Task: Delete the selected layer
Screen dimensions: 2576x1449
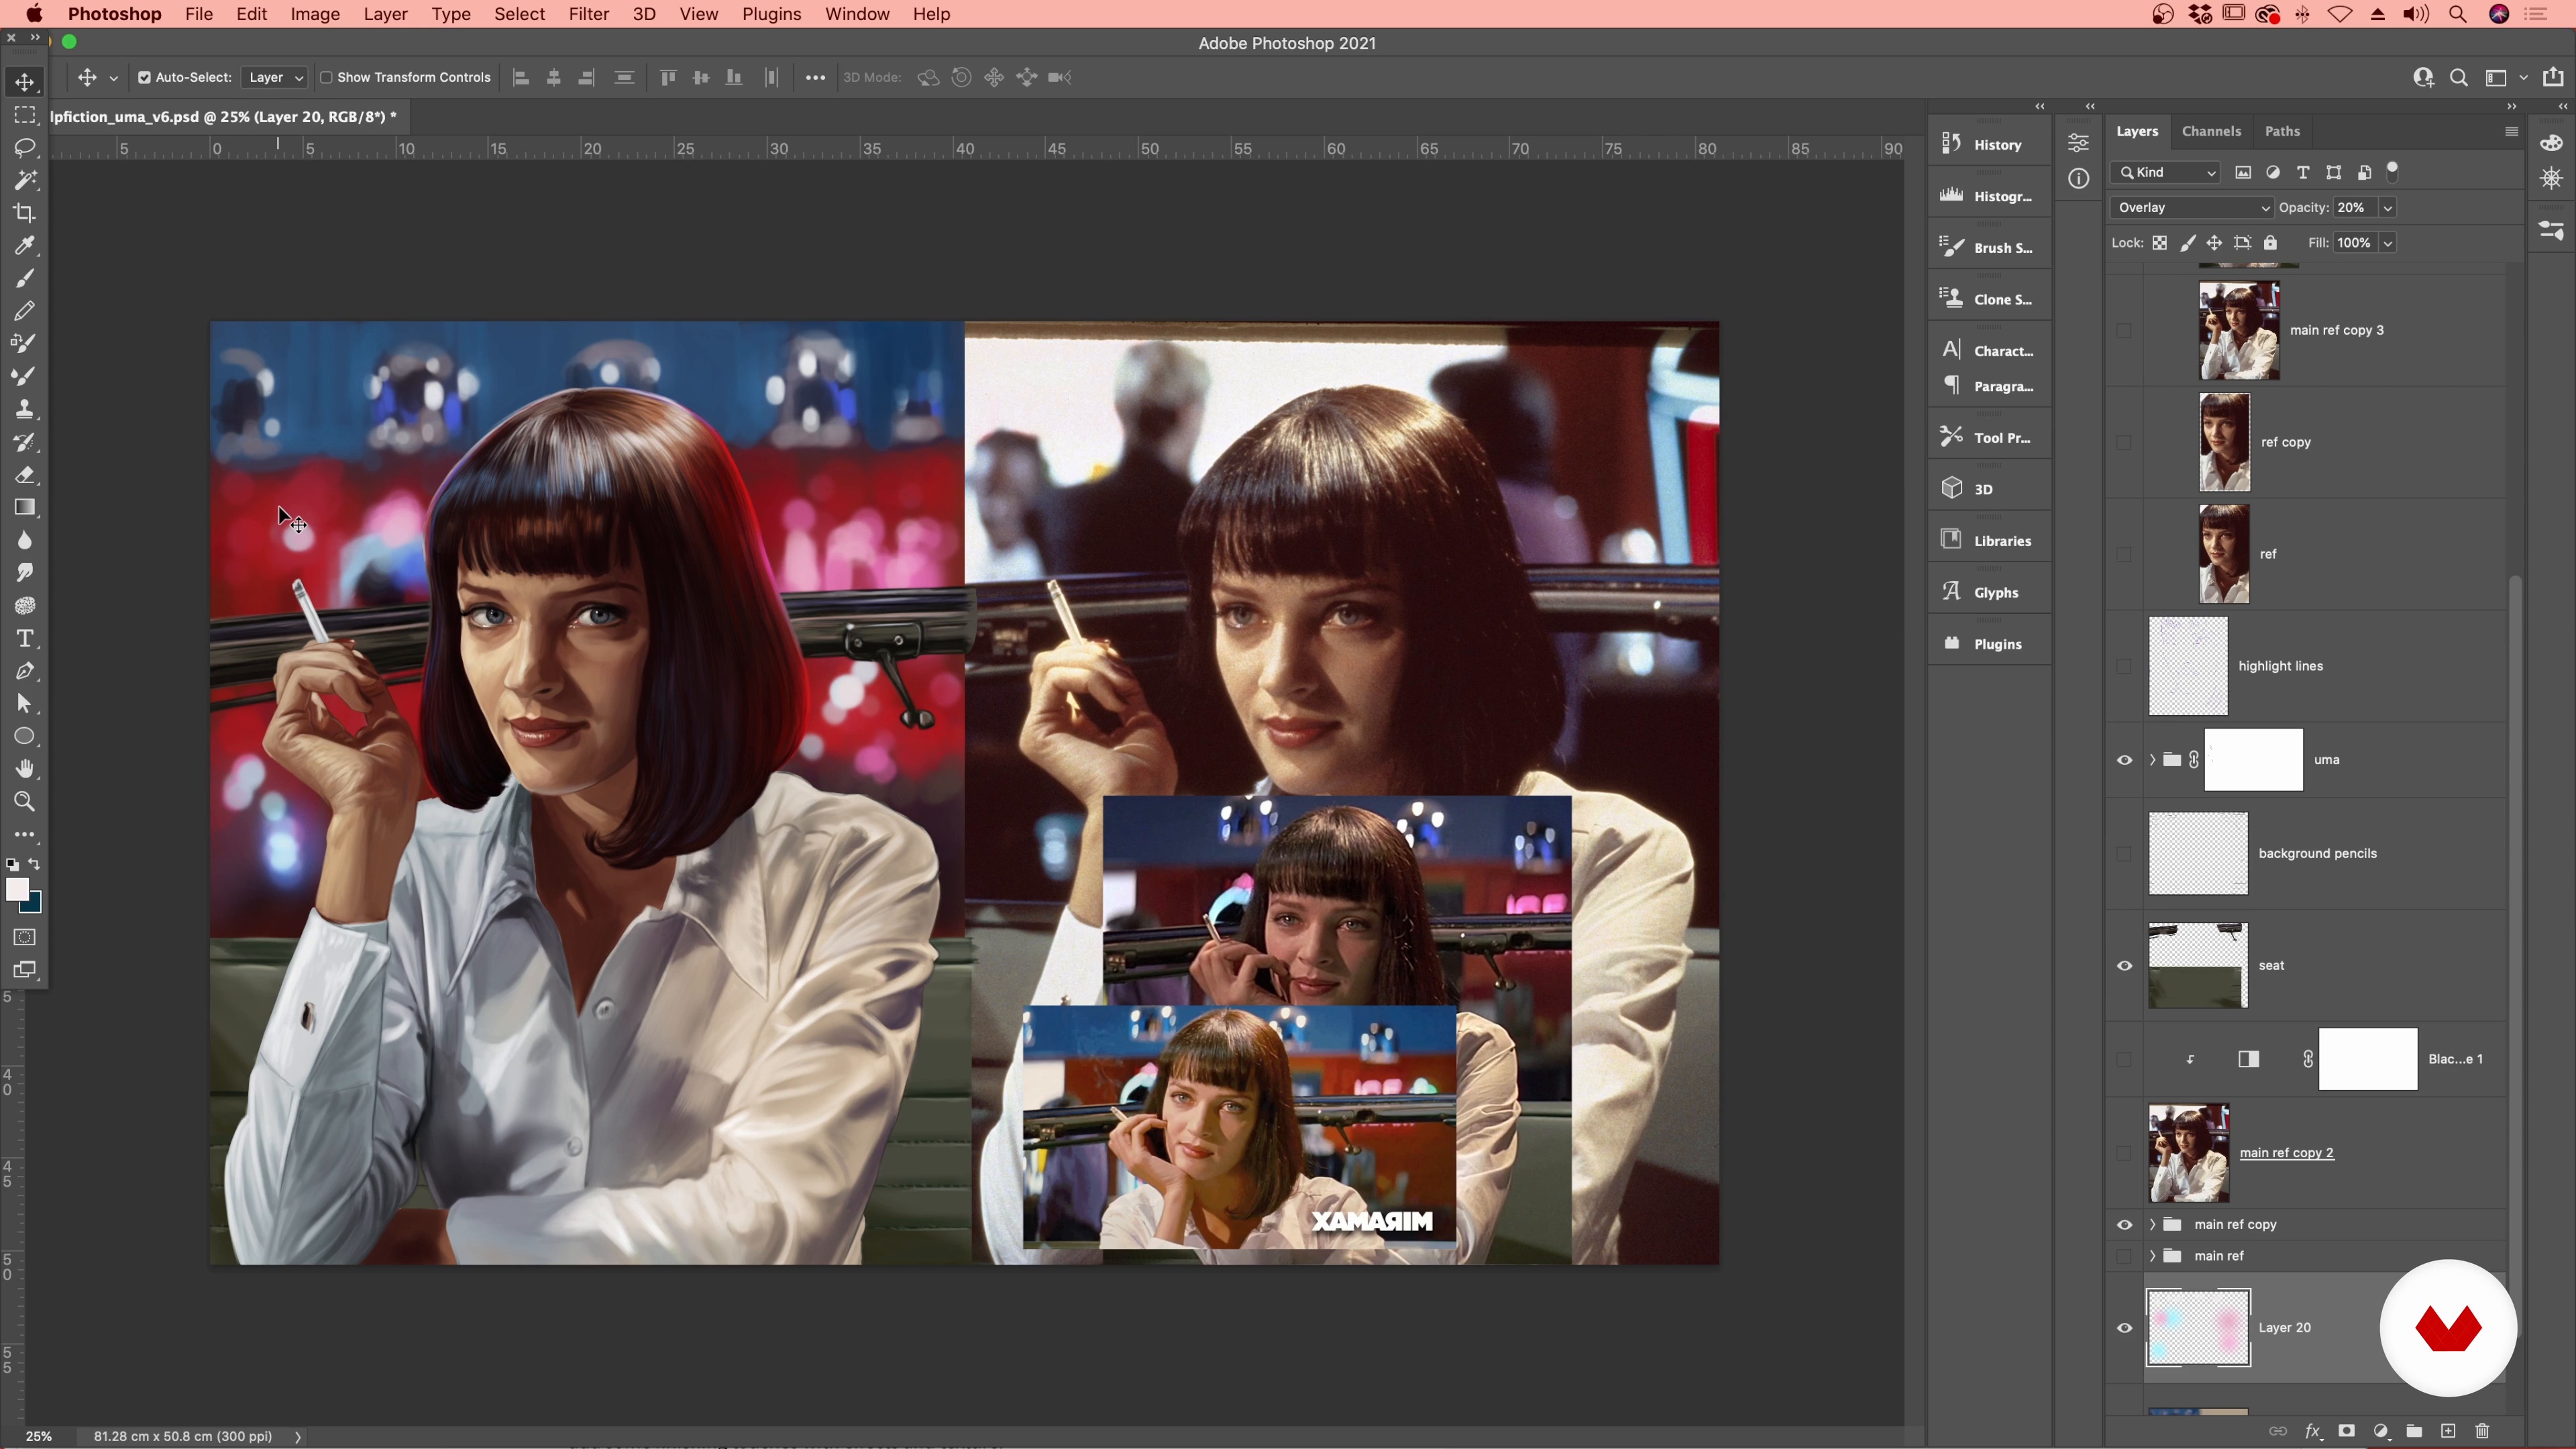Action: [2482, 1431]
